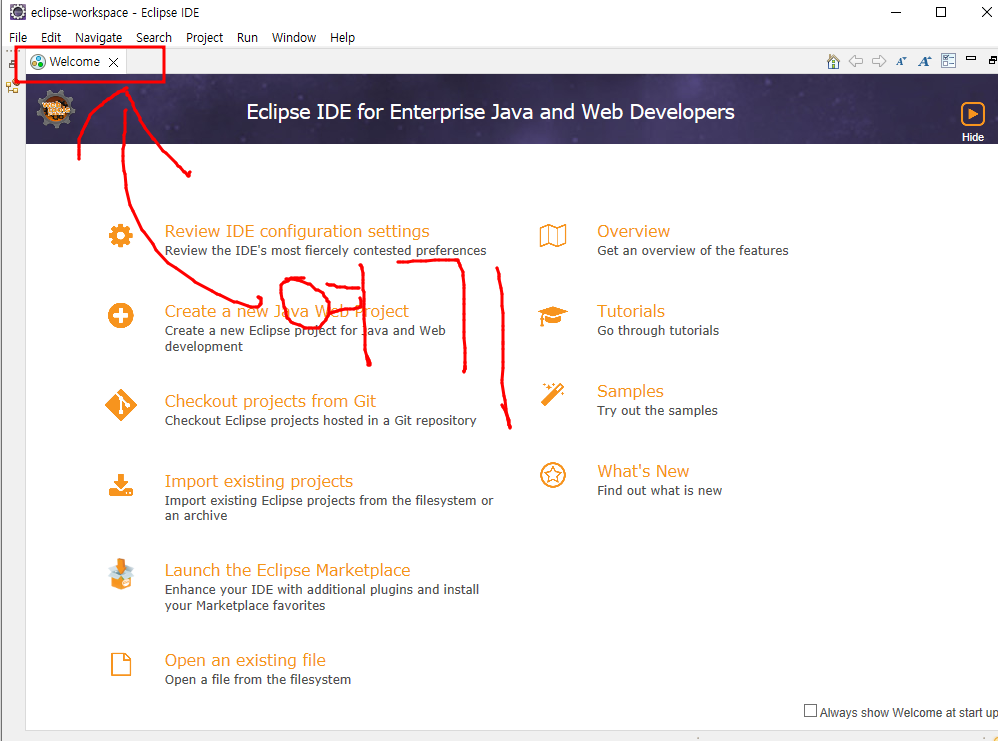
Task: Open the Navigate menu
Action: click(x=99, y=38)
